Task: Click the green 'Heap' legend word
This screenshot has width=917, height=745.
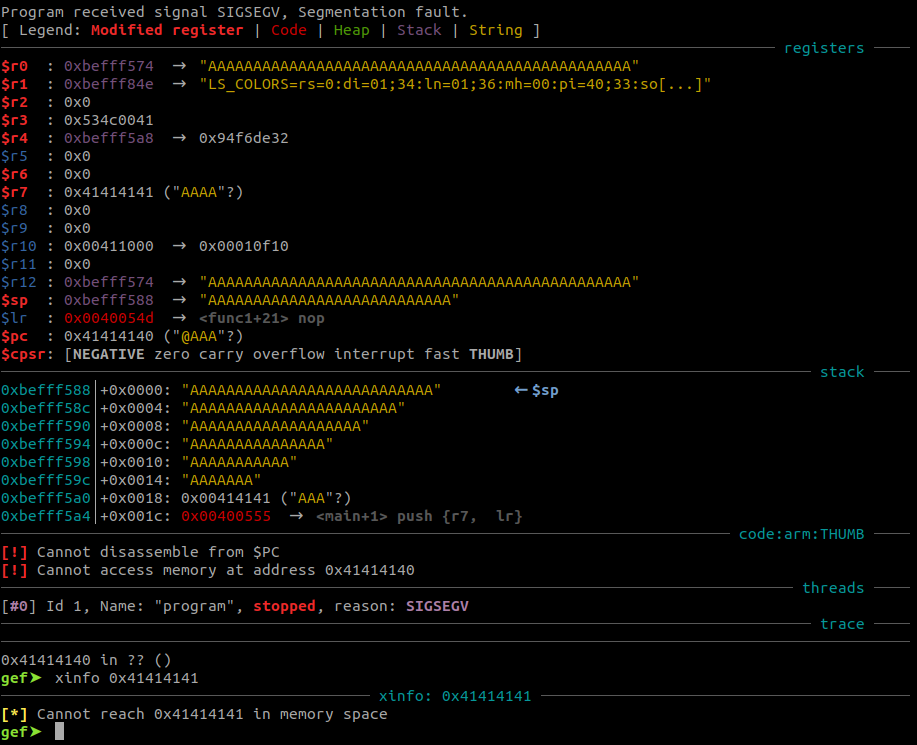Action: 351,30
